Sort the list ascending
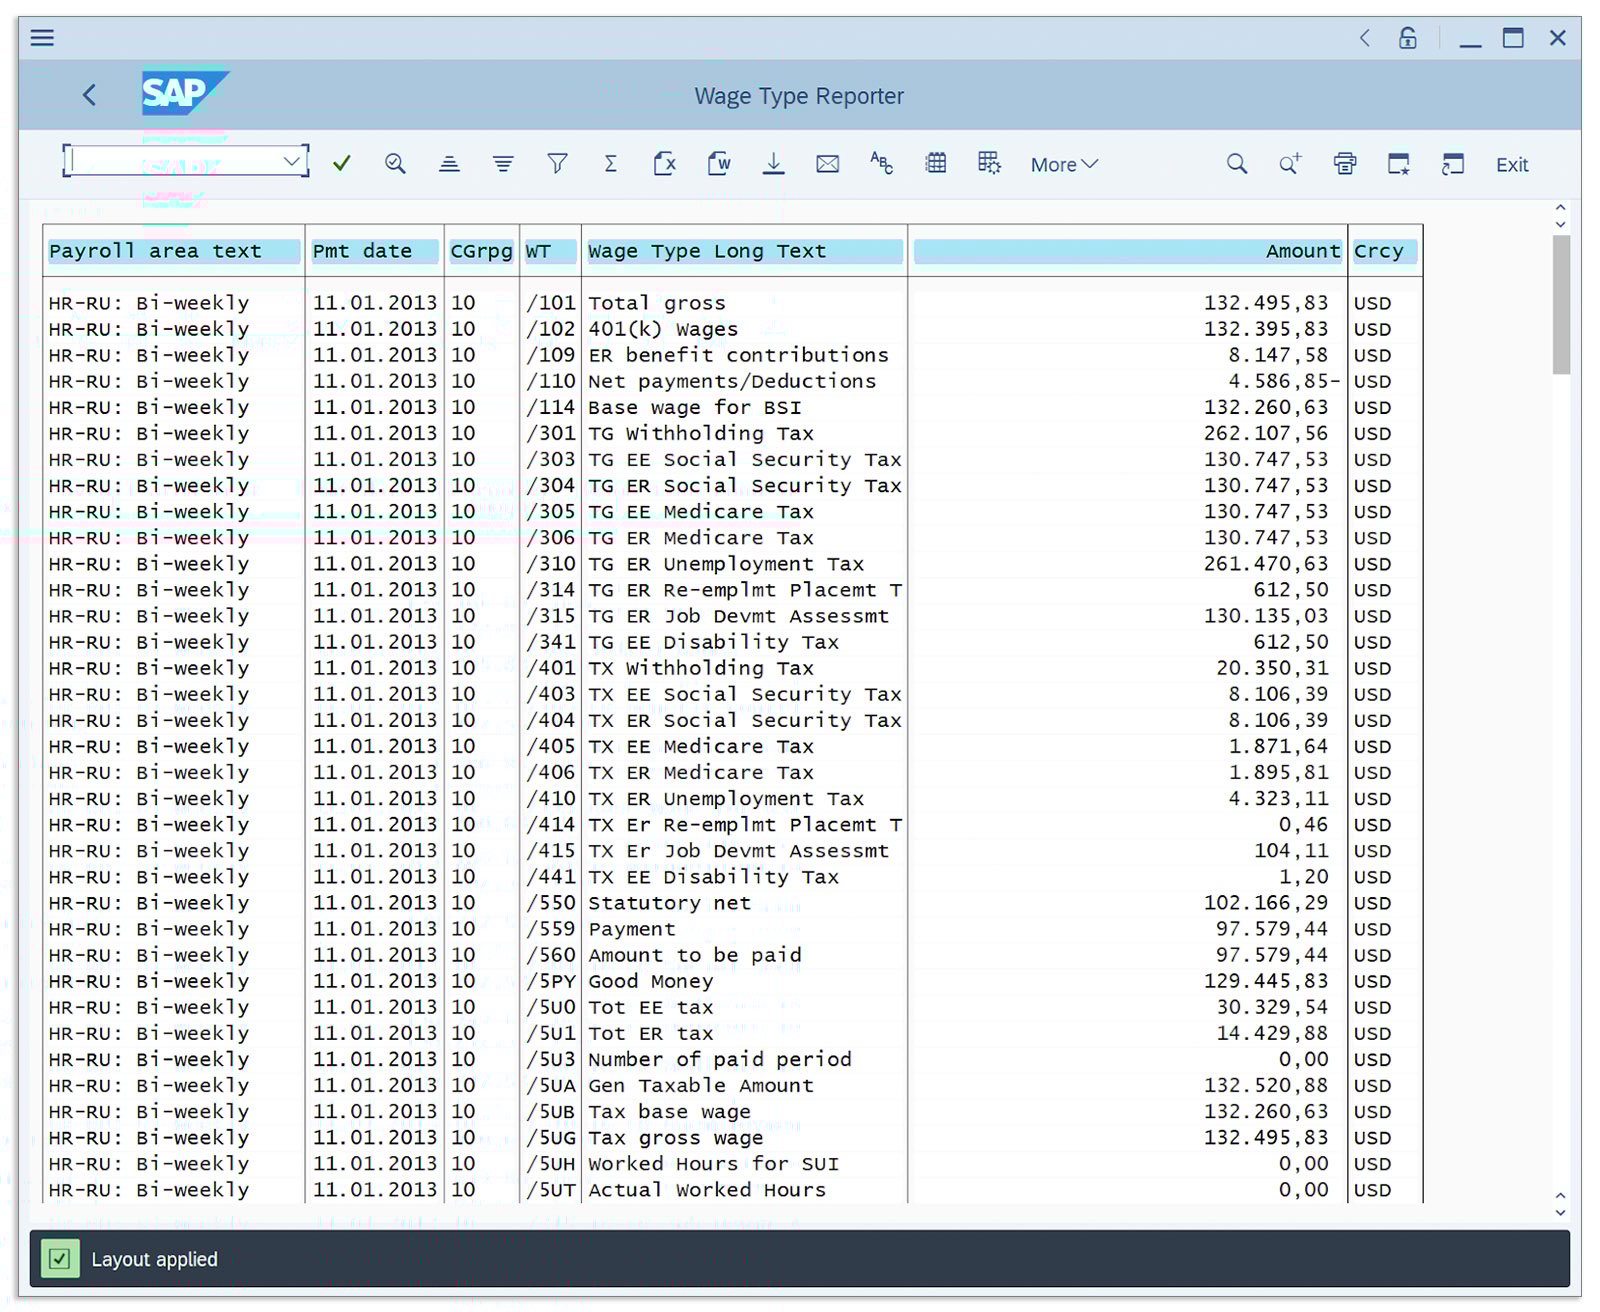Viewport: 1600px width, 1312px height. pos(449,163)
